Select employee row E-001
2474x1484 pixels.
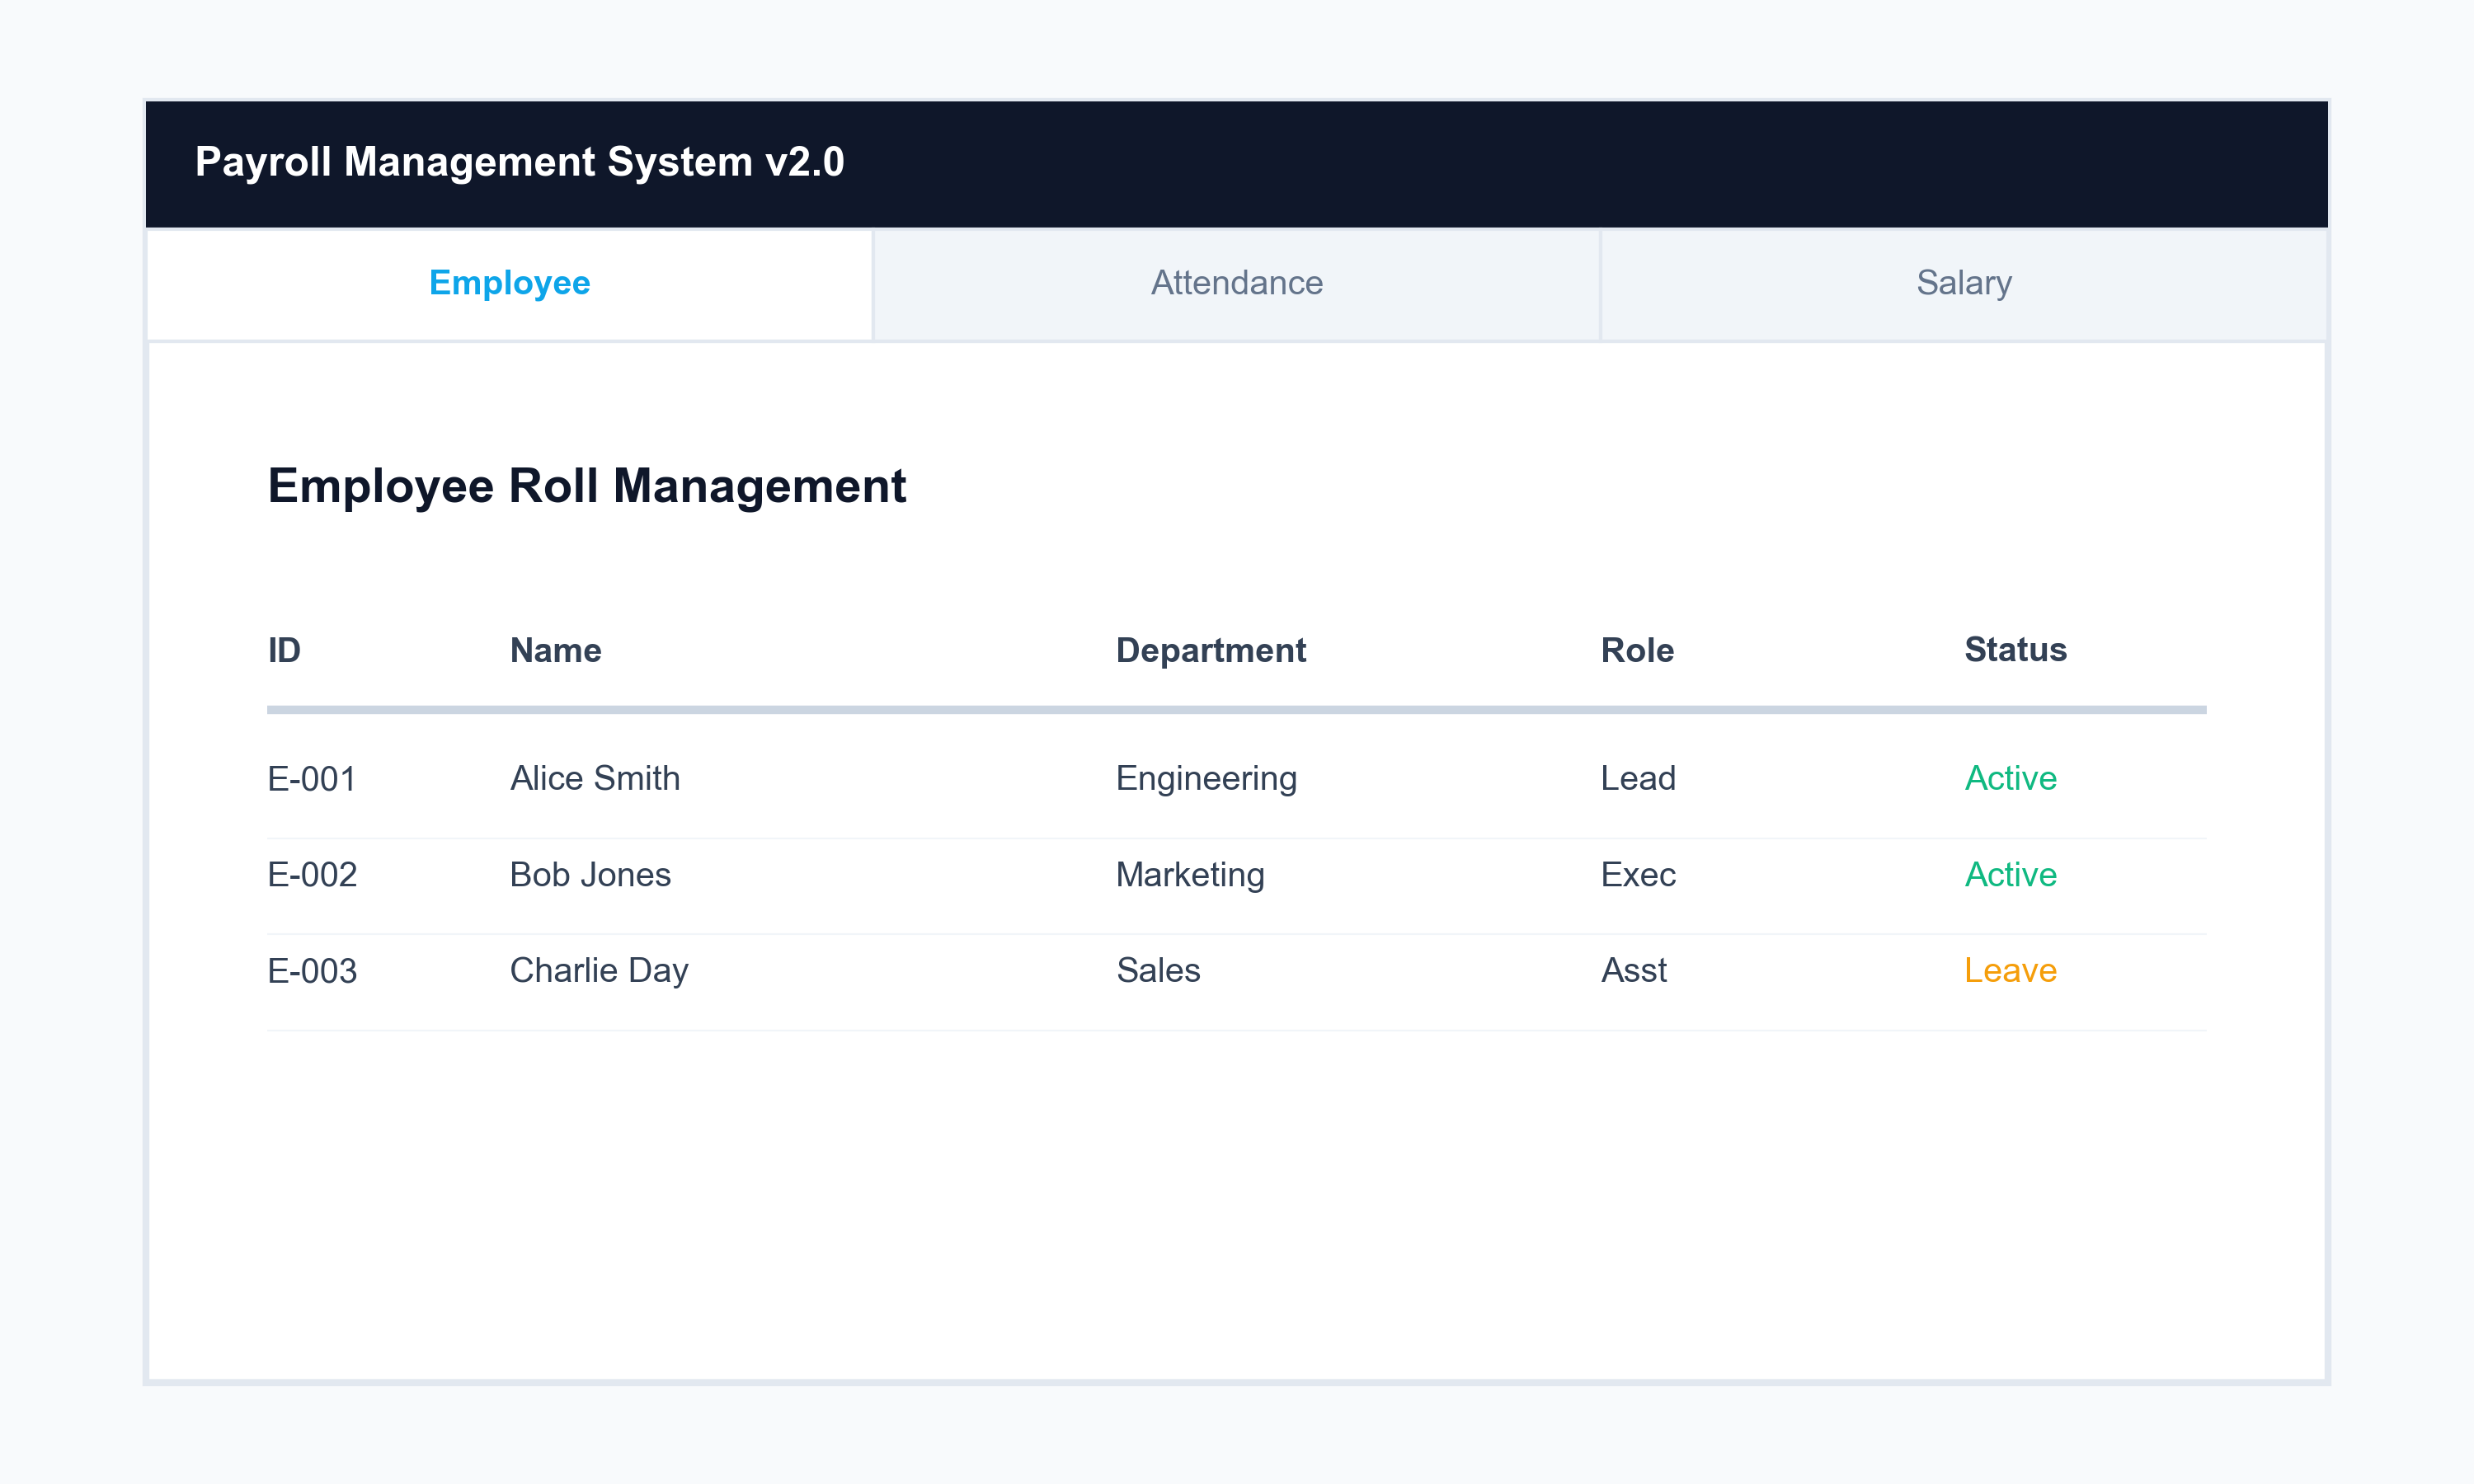point(311,778)
